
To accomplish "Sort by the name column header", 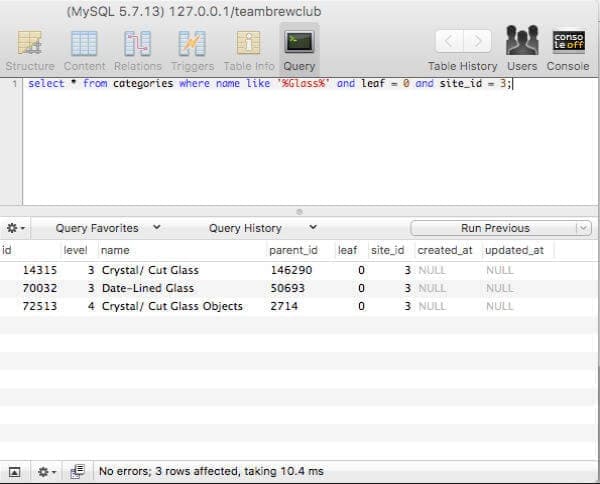I will [182, 250].
